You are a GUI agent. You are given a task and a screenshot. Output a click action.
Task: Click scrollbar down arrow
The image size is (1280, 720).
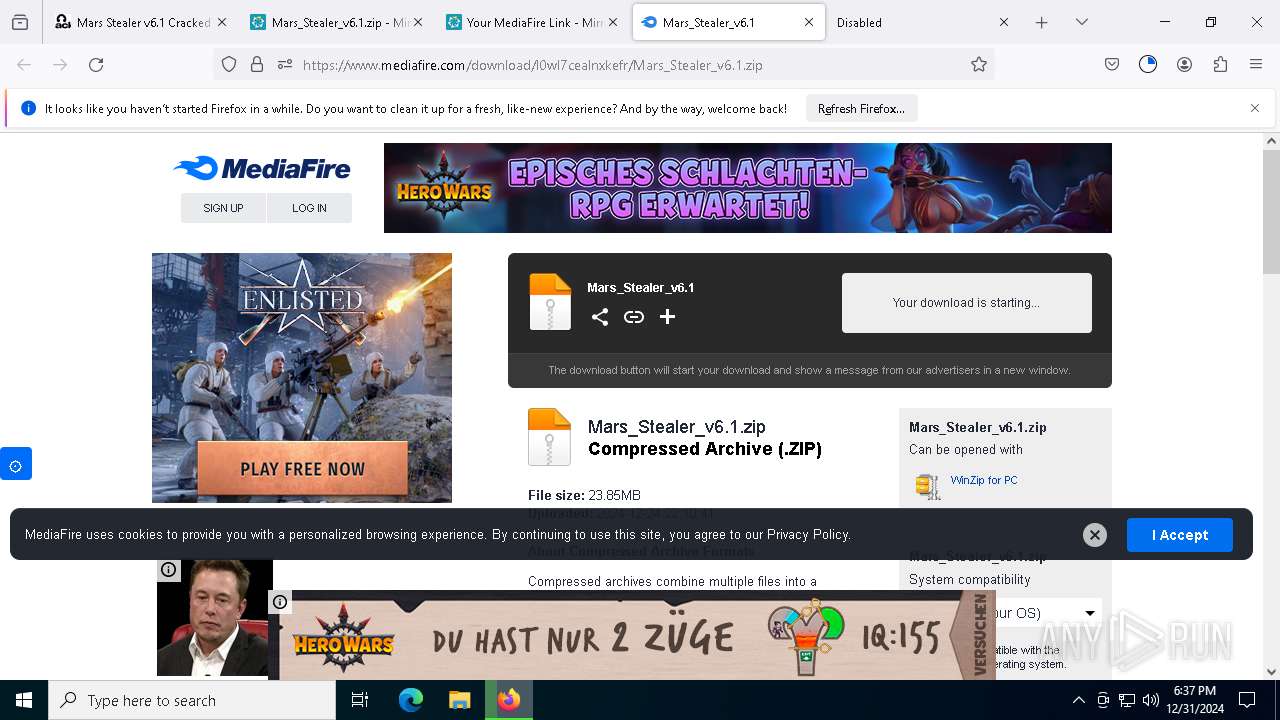coord(1271,672)
